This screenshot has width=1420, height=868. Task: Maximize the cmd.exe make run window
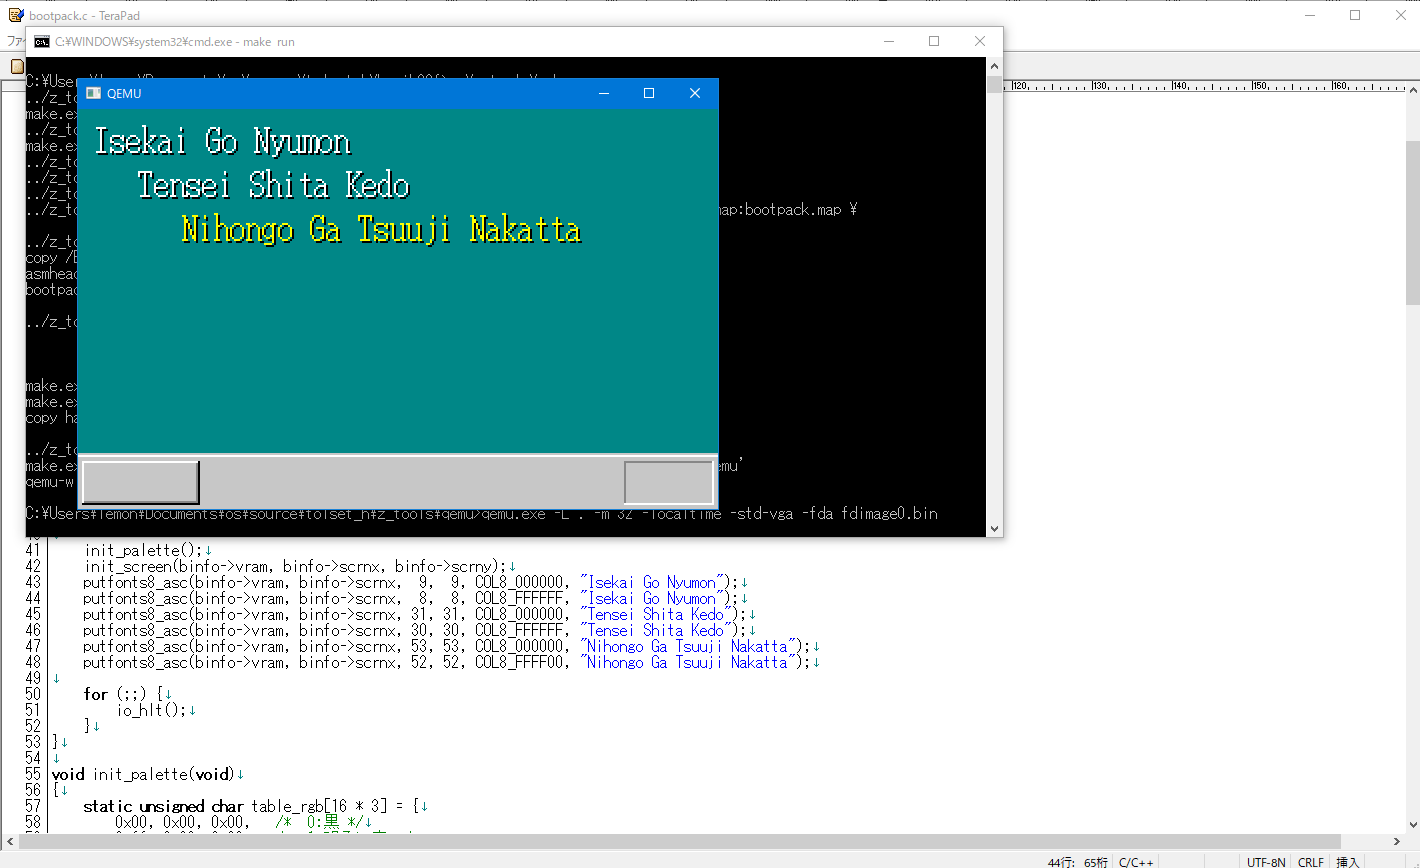(x=934, y=41)
